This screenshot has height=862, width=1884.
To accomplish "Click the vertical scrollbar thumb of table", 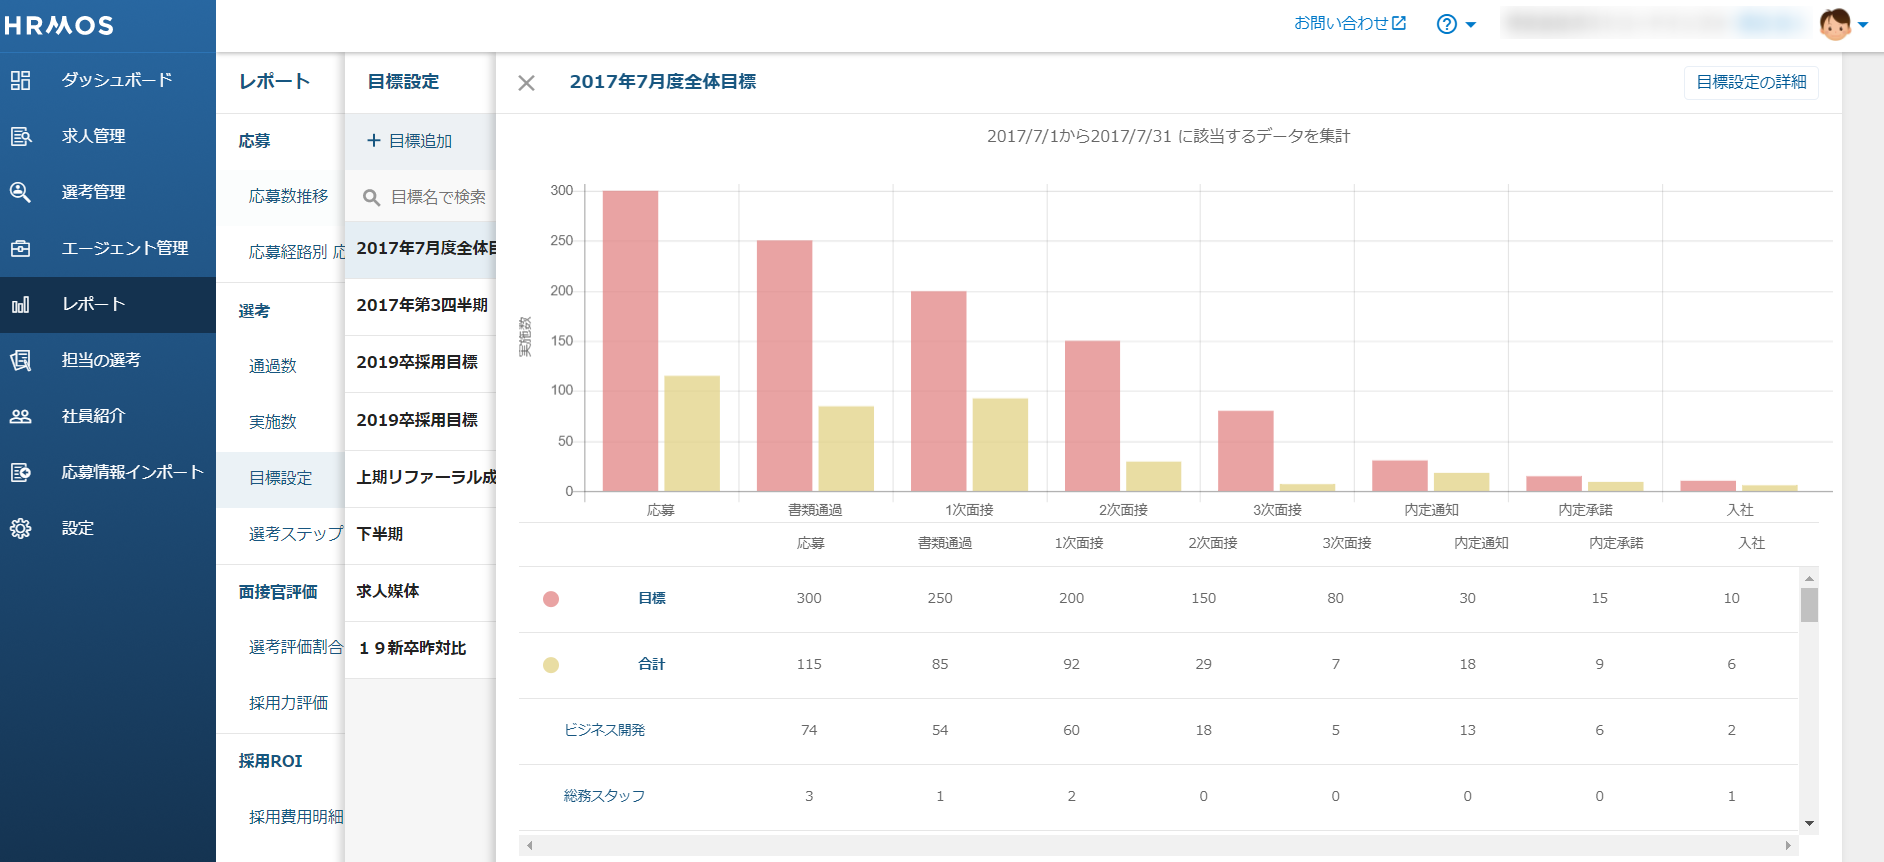I will (1809, 605).
